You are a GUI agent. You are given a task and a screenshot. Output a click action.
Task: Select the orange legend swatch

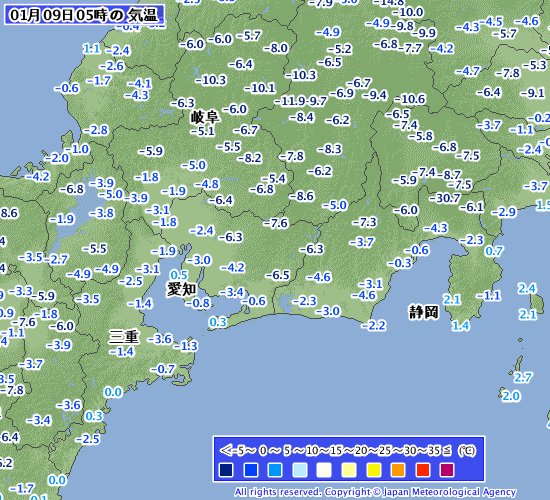click(398, 470)
